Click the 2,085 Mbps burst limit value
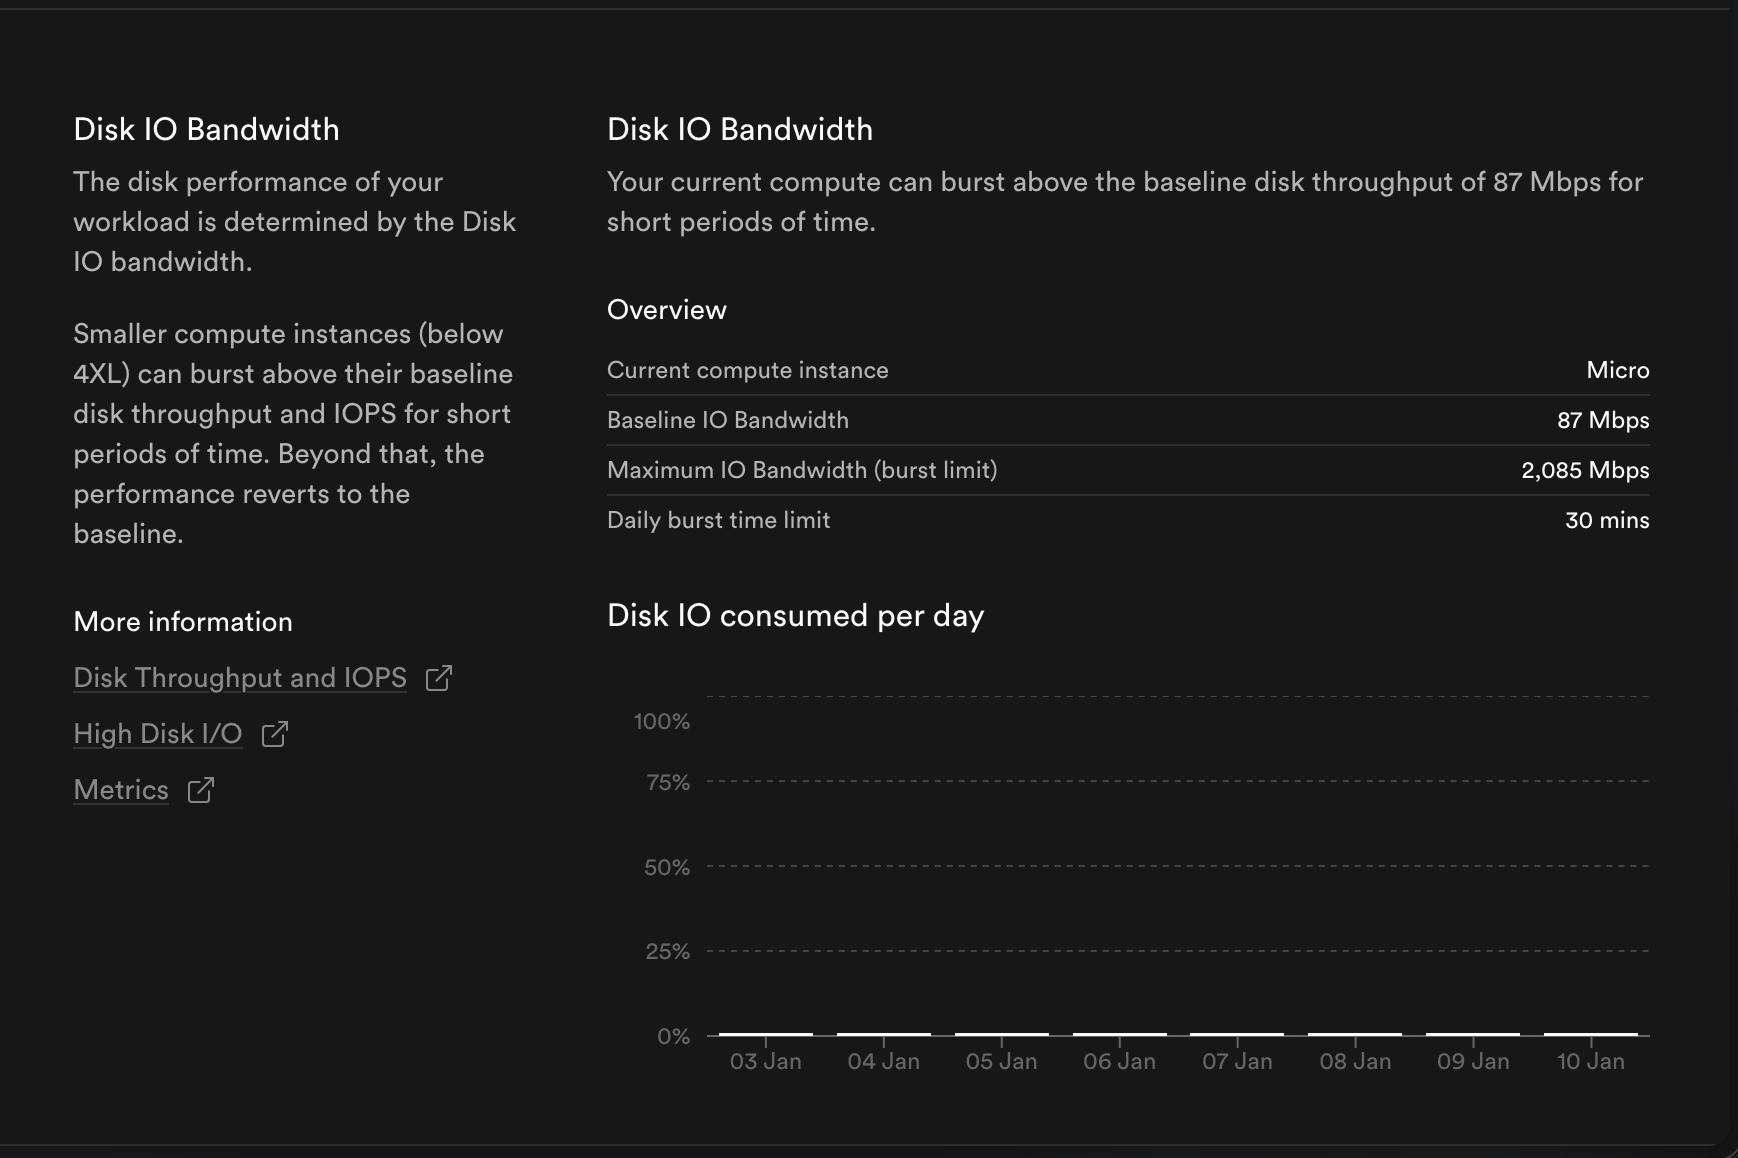 point(1585,470)
